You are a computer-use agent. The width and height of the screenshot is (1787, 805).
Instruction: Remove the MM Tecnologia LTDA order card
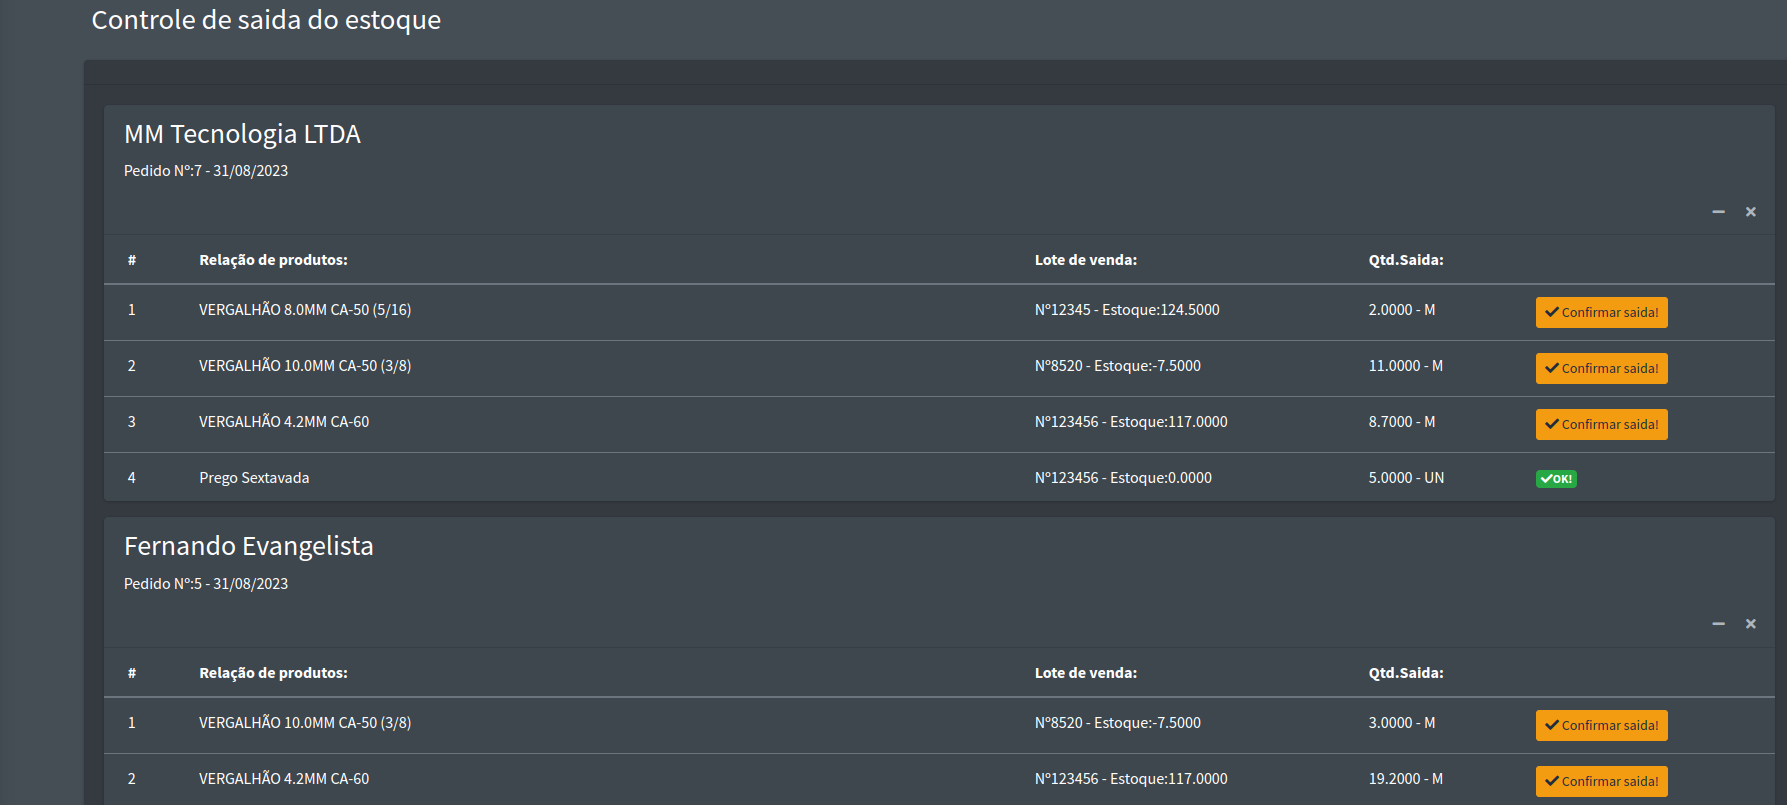pos(1750,212)
